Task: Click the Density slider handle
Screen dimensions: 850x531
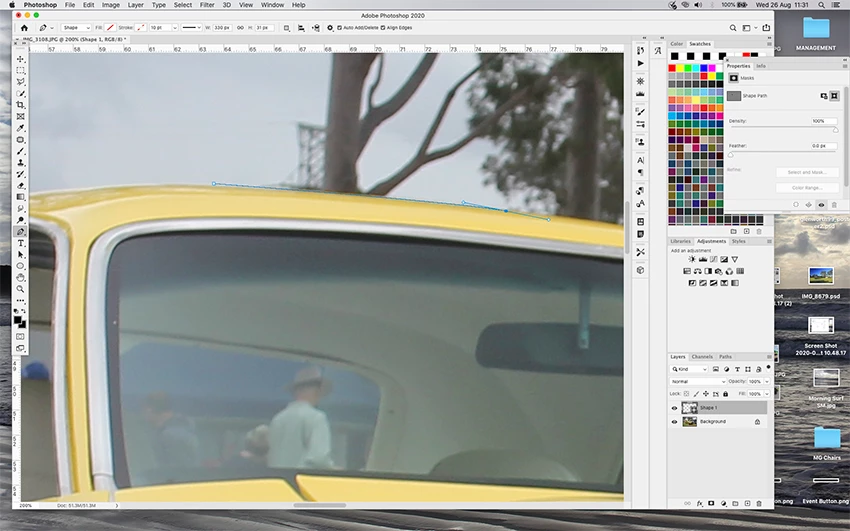Action: point(835,130)
